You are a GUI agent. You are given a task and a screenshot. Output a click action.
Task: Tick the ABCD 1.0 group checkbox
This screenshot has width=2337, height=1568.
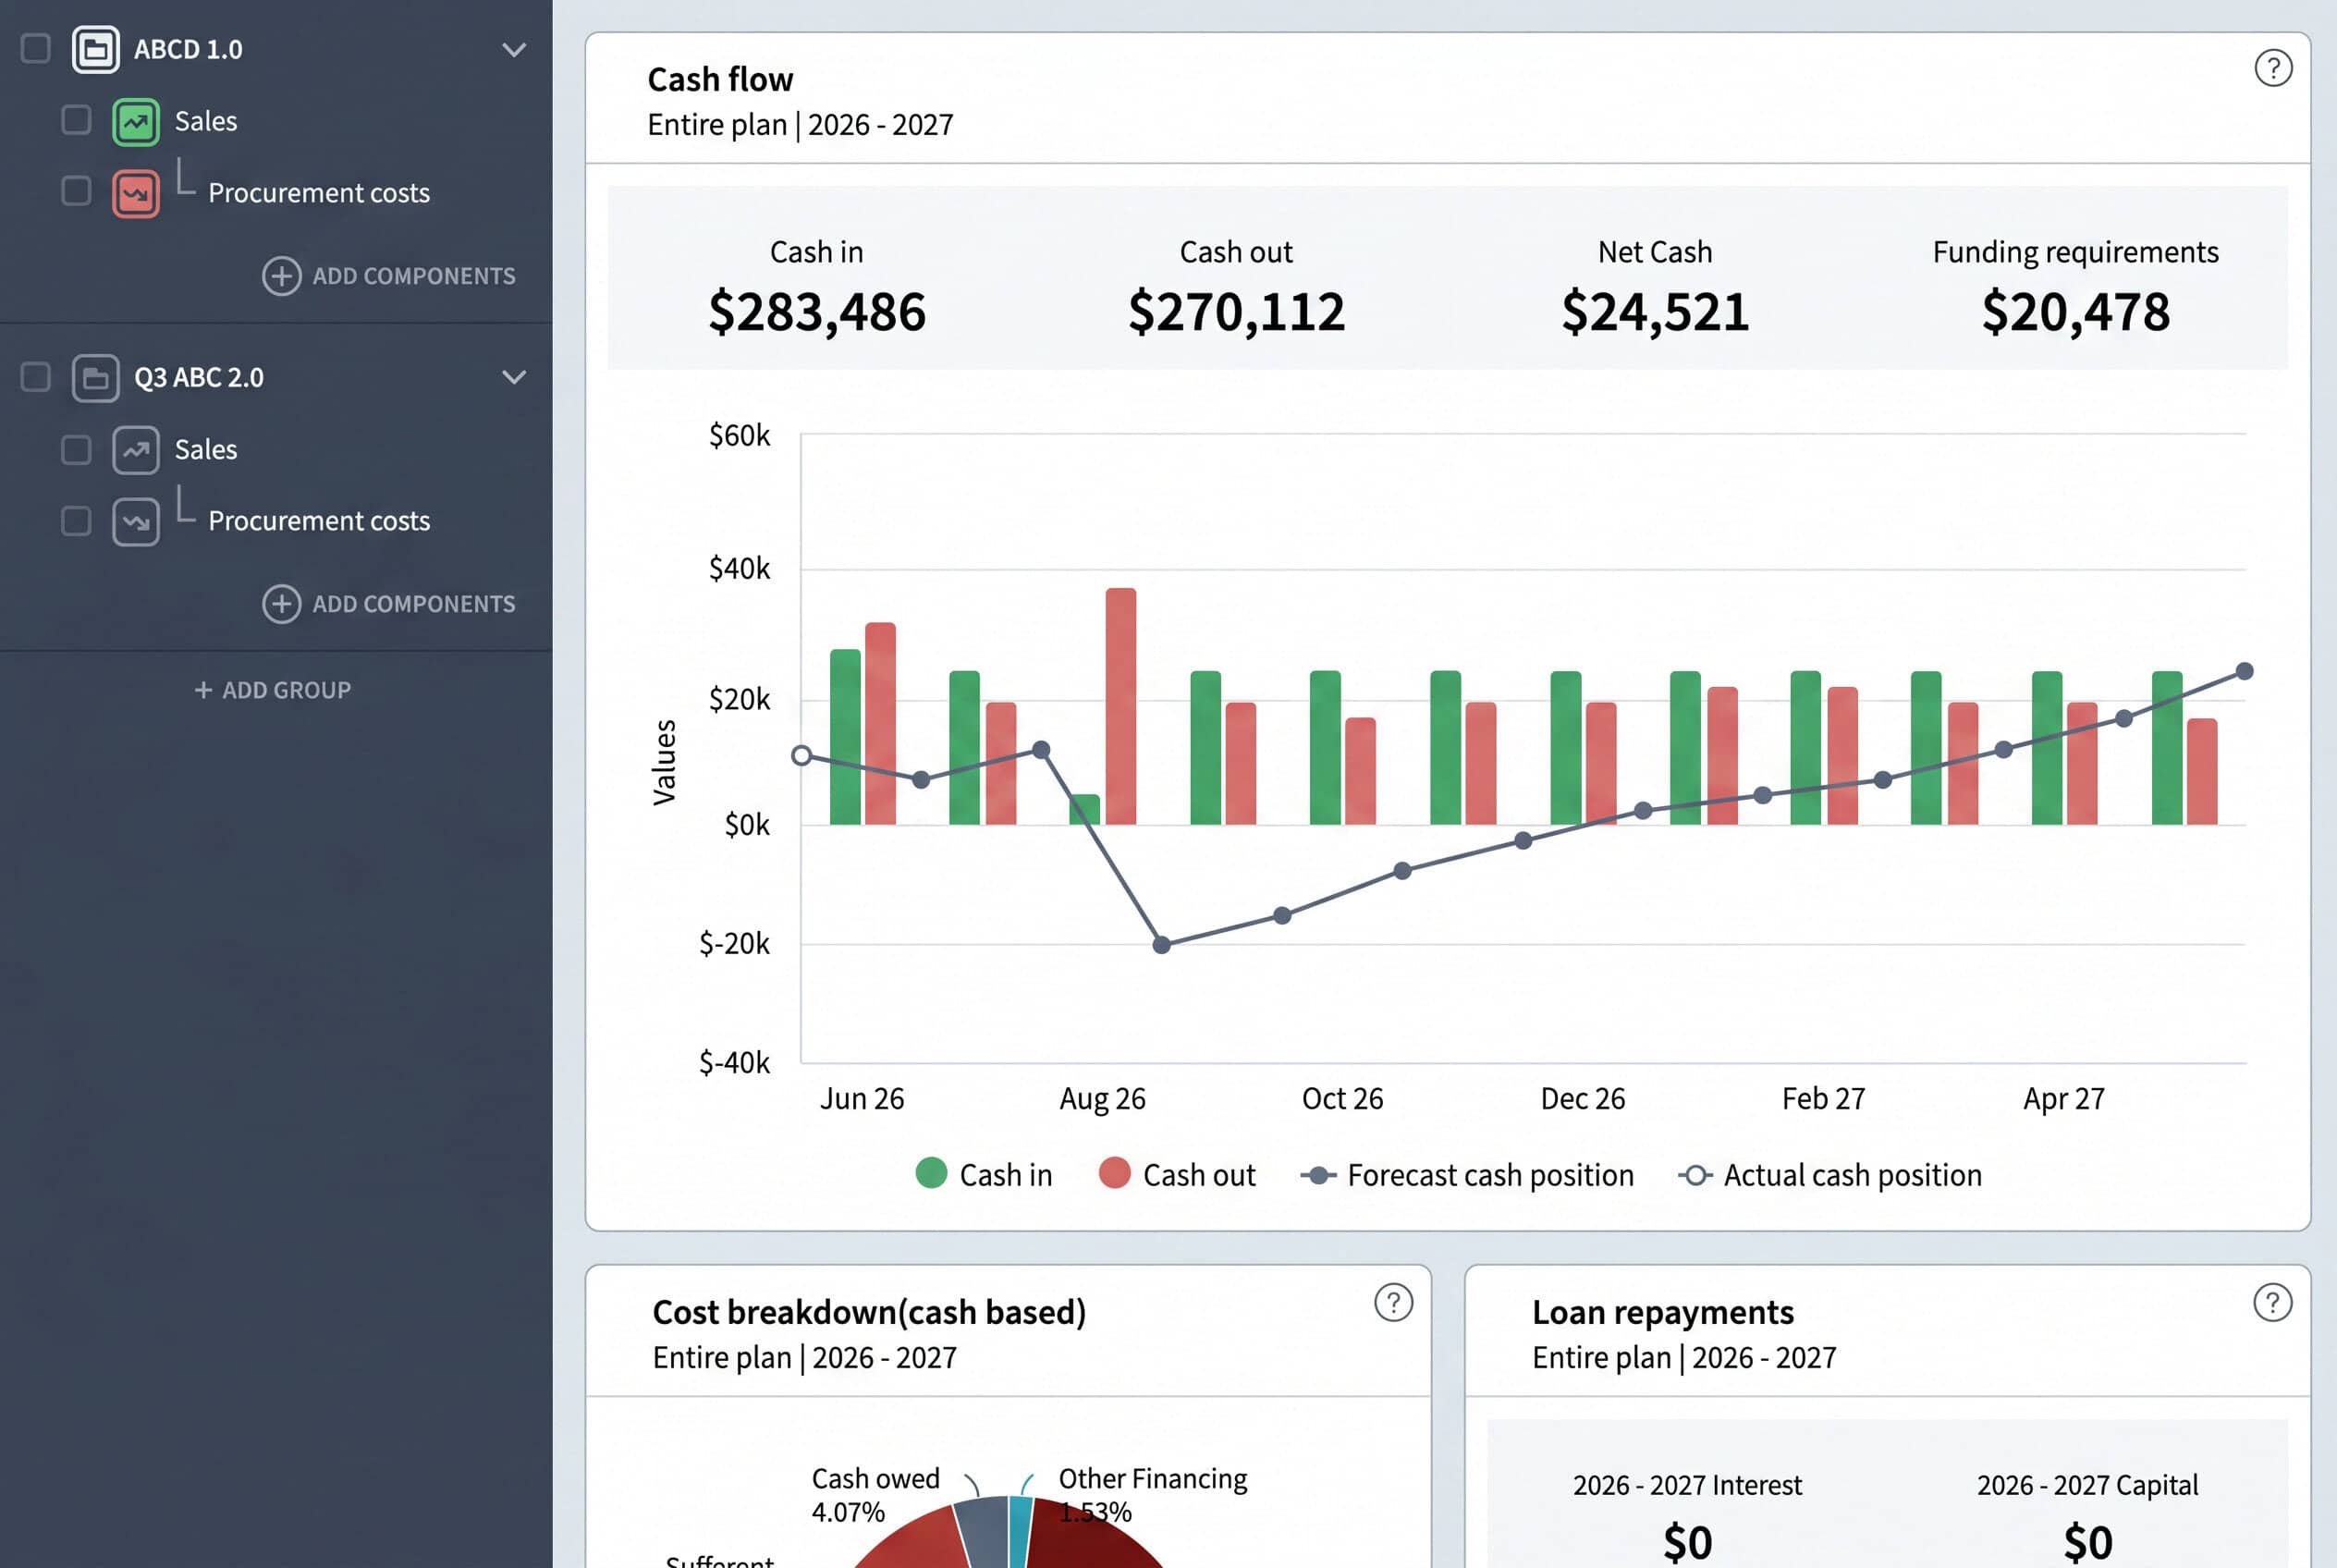pyautogui.click(x=36, y=49)
